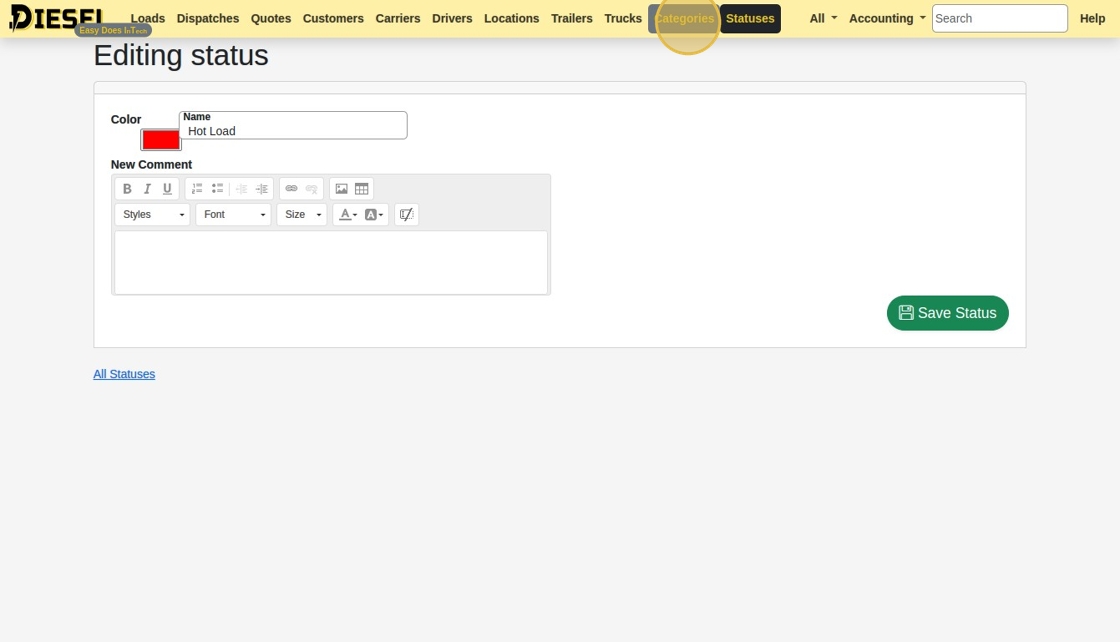Click the Name field containing Hot Load
Image resolution: width=1120 pixels, height=642 pixels.
(x=293, y=126)
